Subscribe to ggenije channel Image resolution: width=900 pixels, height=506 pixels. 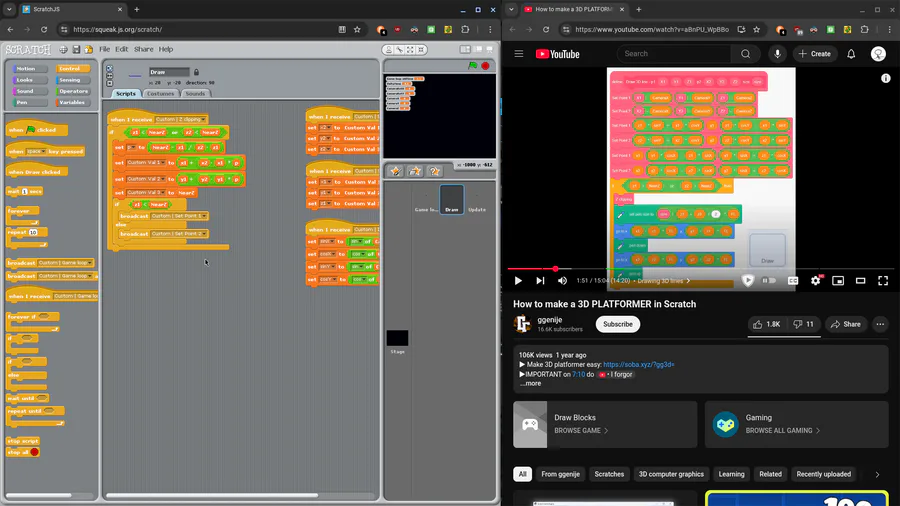click(x=618, y=324)
